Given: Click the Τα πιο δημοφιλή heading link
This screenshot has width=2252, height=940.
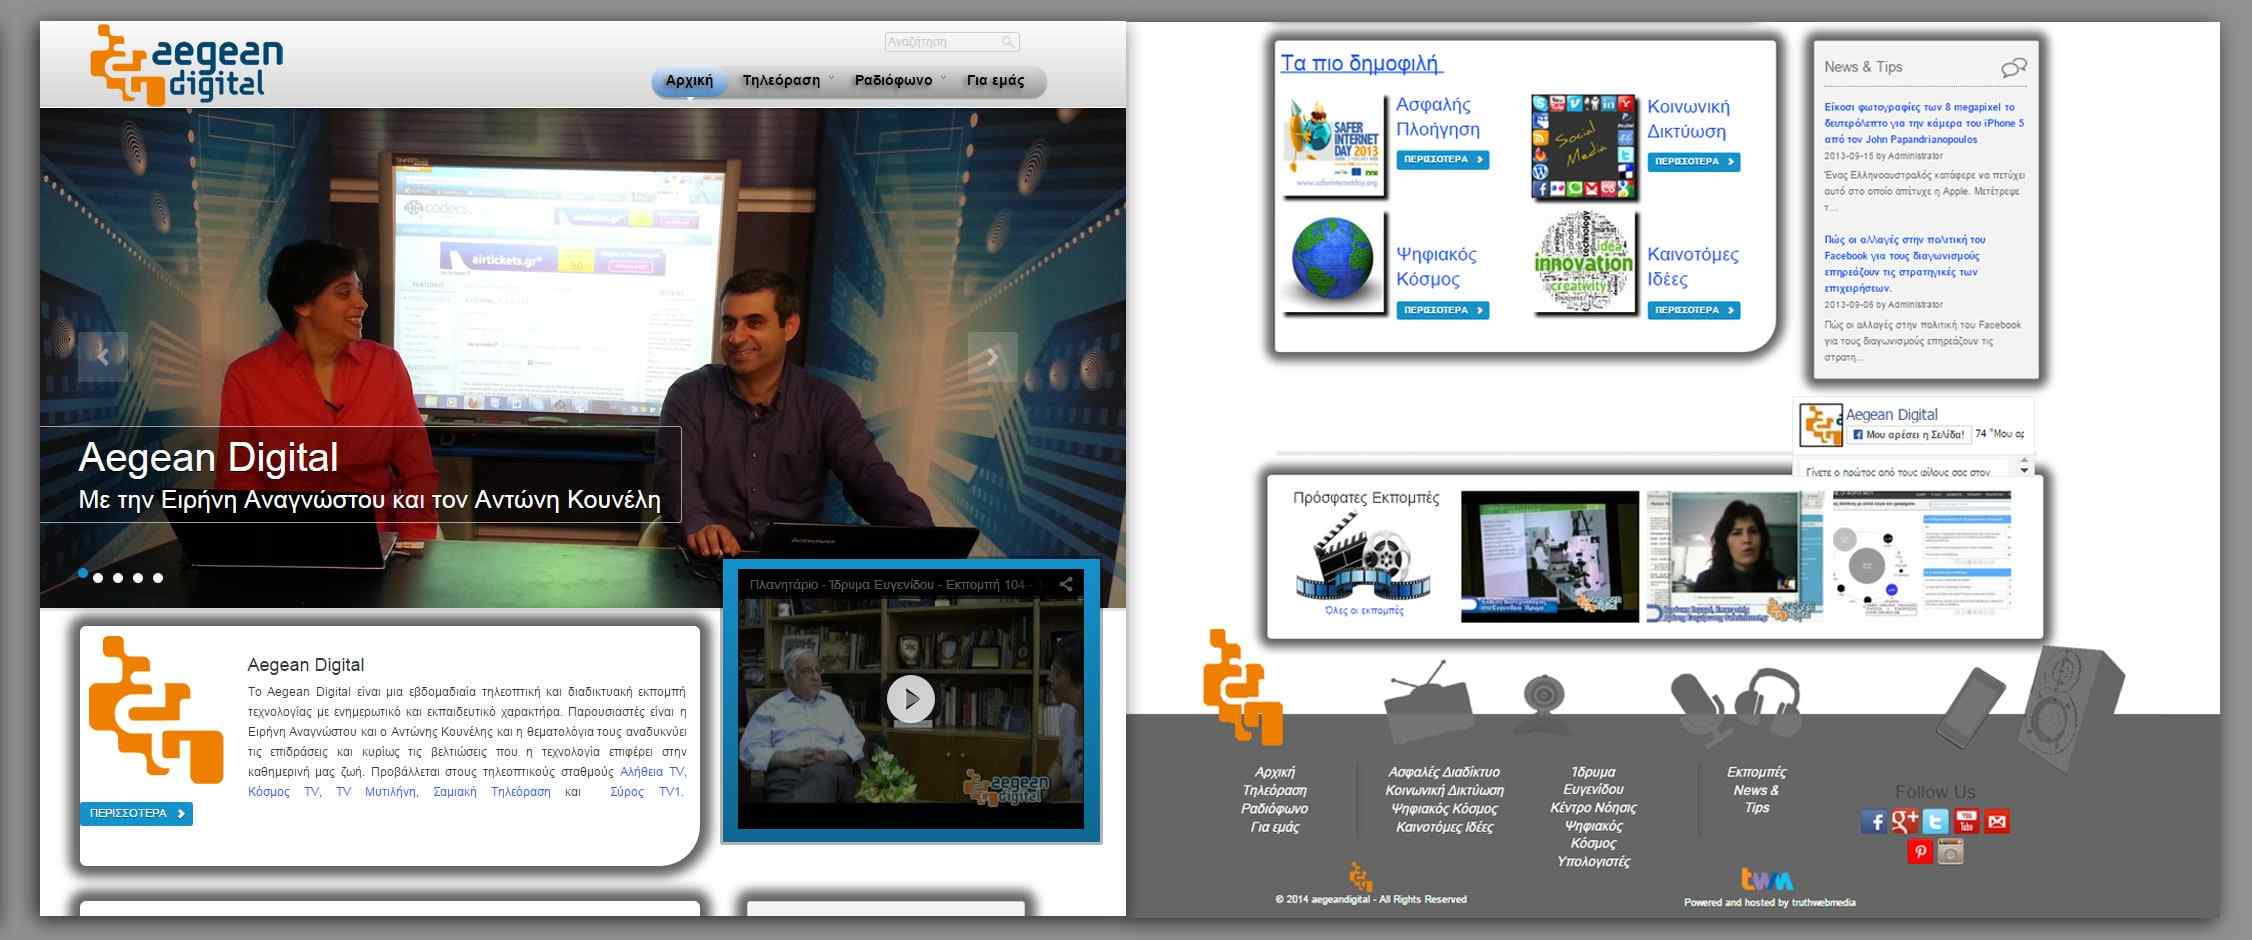Looking at the screenshot, I should tap(1361, 64).
